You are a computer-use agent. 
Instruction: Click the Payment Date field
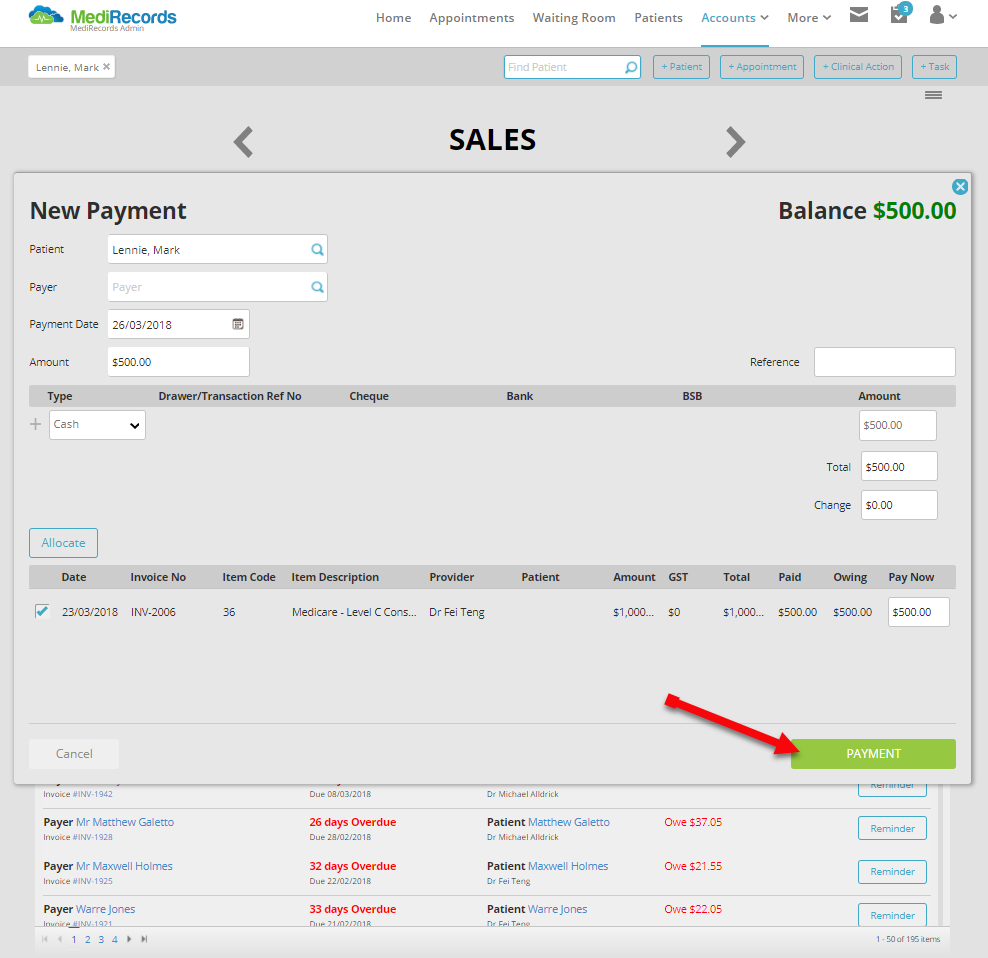tap(178, 324)
